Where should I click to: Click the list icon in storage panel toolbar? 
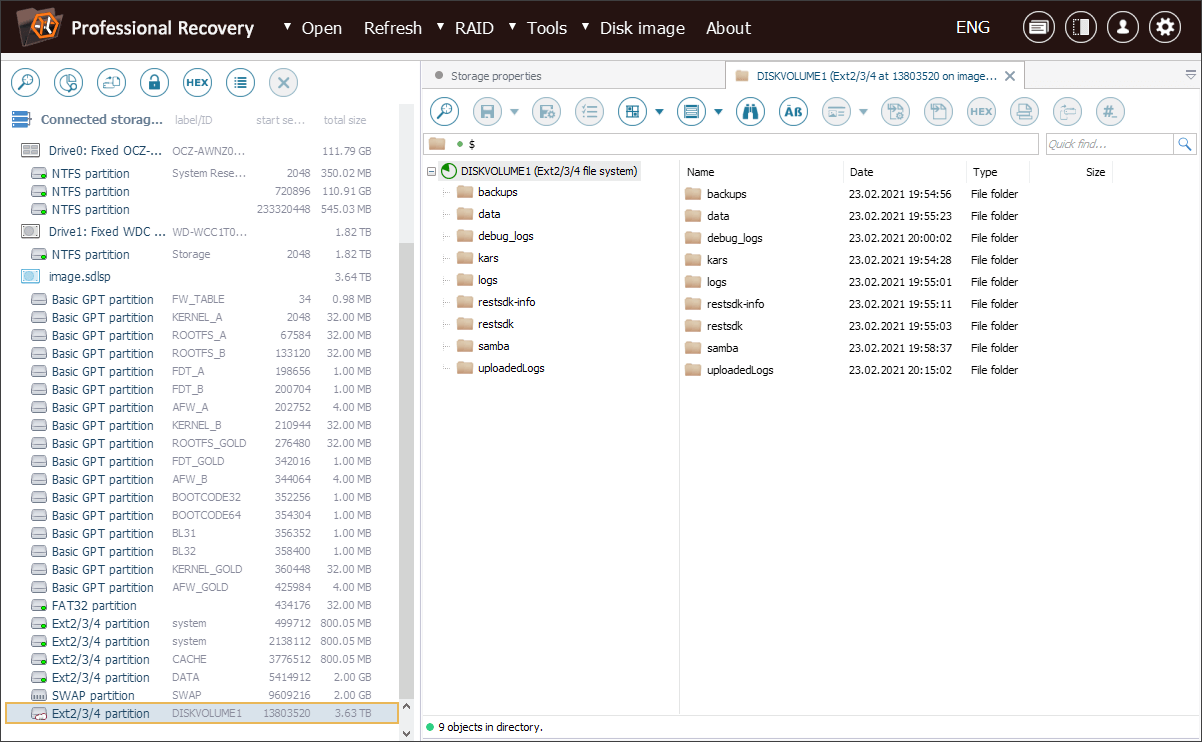[x=240, y=82]
